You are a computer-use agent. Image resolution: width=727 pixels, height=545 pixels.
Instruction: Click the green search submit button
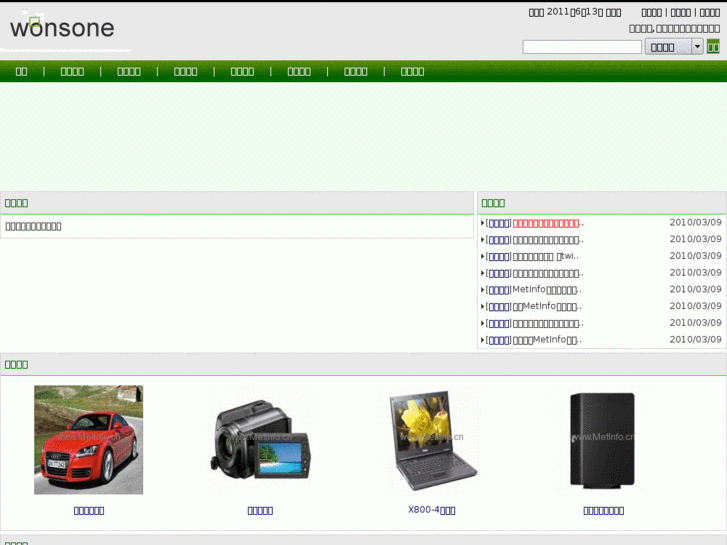point(713,47)
